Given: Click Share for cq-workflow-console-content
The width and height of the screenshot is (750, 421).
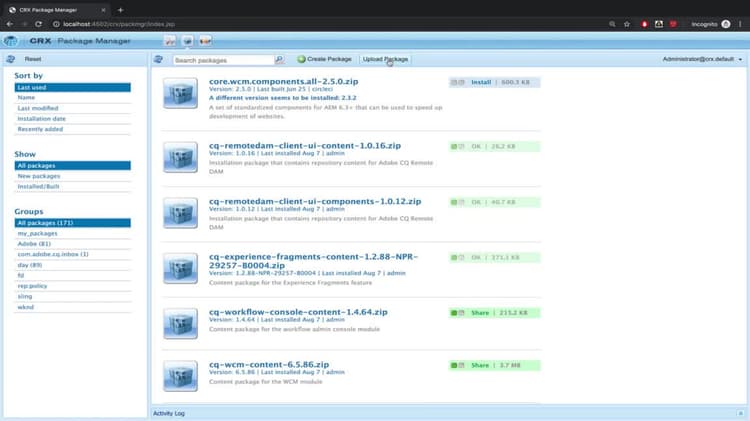Looking at the screenshot, I should pos(480,313).
